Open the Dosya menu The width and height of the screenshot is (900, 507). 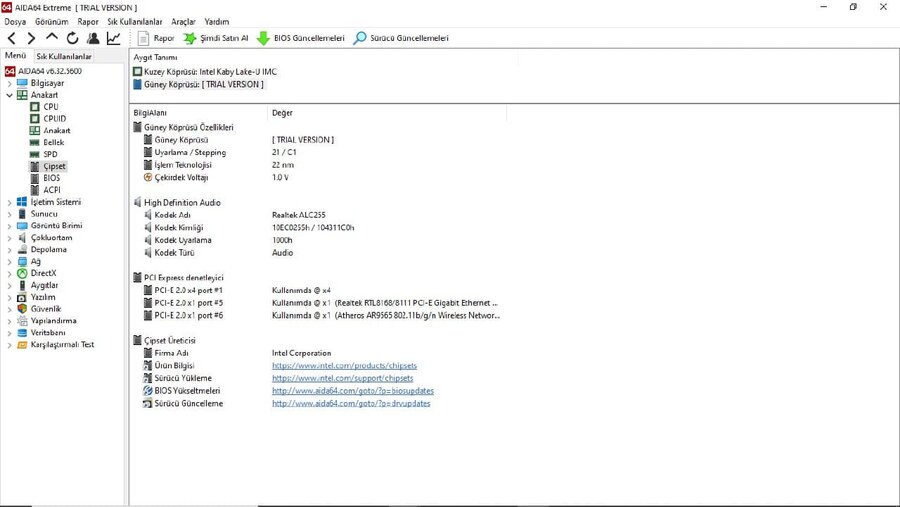tap(15, 22)
